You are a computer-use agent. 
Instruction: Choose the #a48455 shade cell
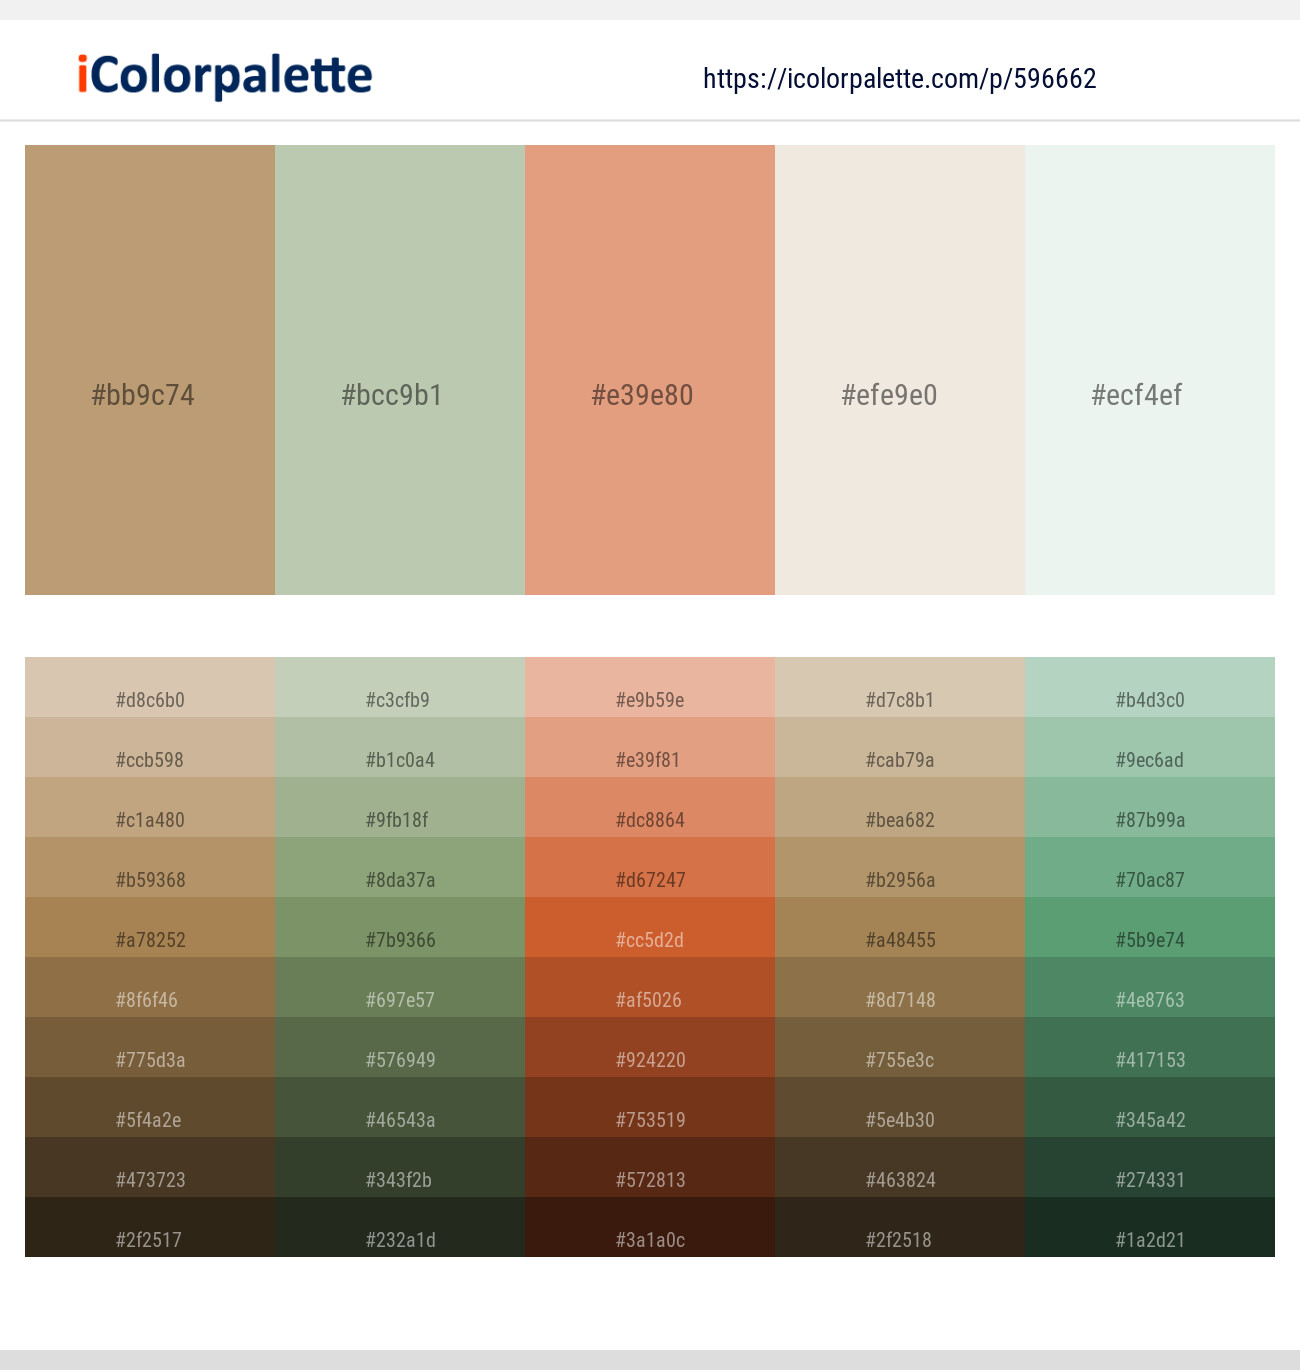click(x=900, y=927)
